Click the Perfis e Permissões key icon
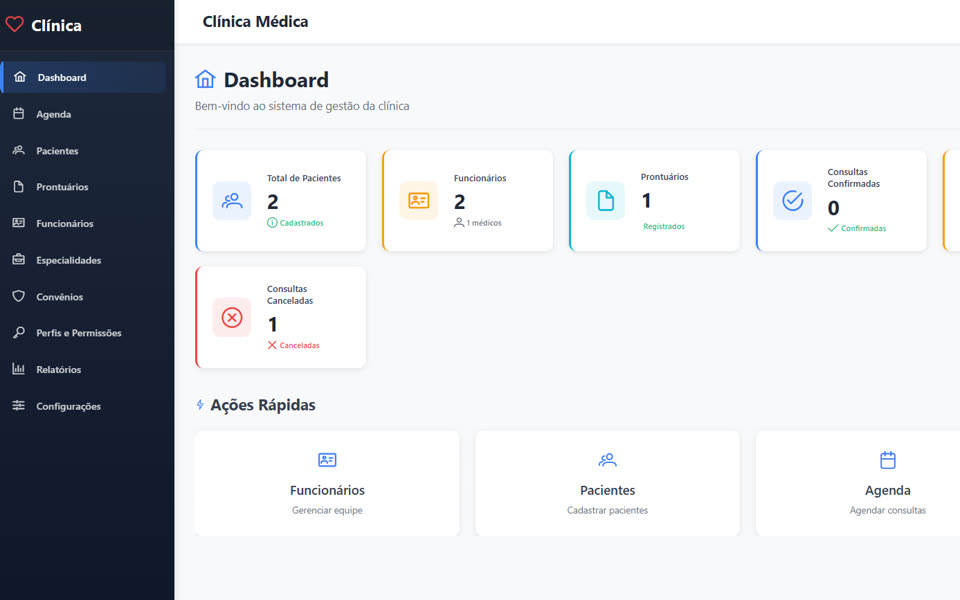Screen dimensions: 960x600 tap(19, 332)
